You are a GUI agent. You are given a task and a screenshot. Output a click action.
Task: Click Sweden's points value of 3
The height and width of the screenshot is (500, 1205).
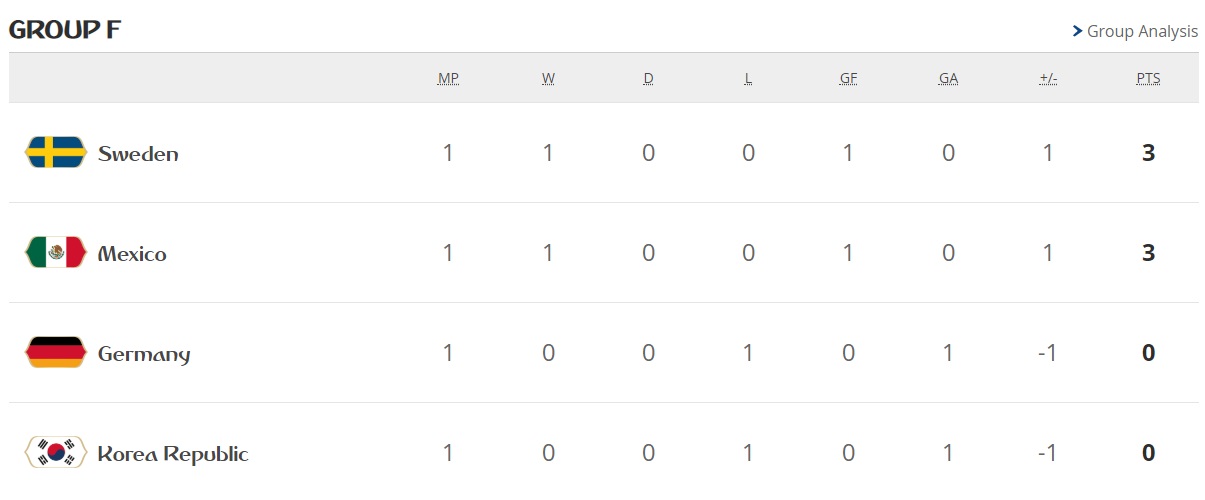pyautogui.click(x=1148, y=153)
